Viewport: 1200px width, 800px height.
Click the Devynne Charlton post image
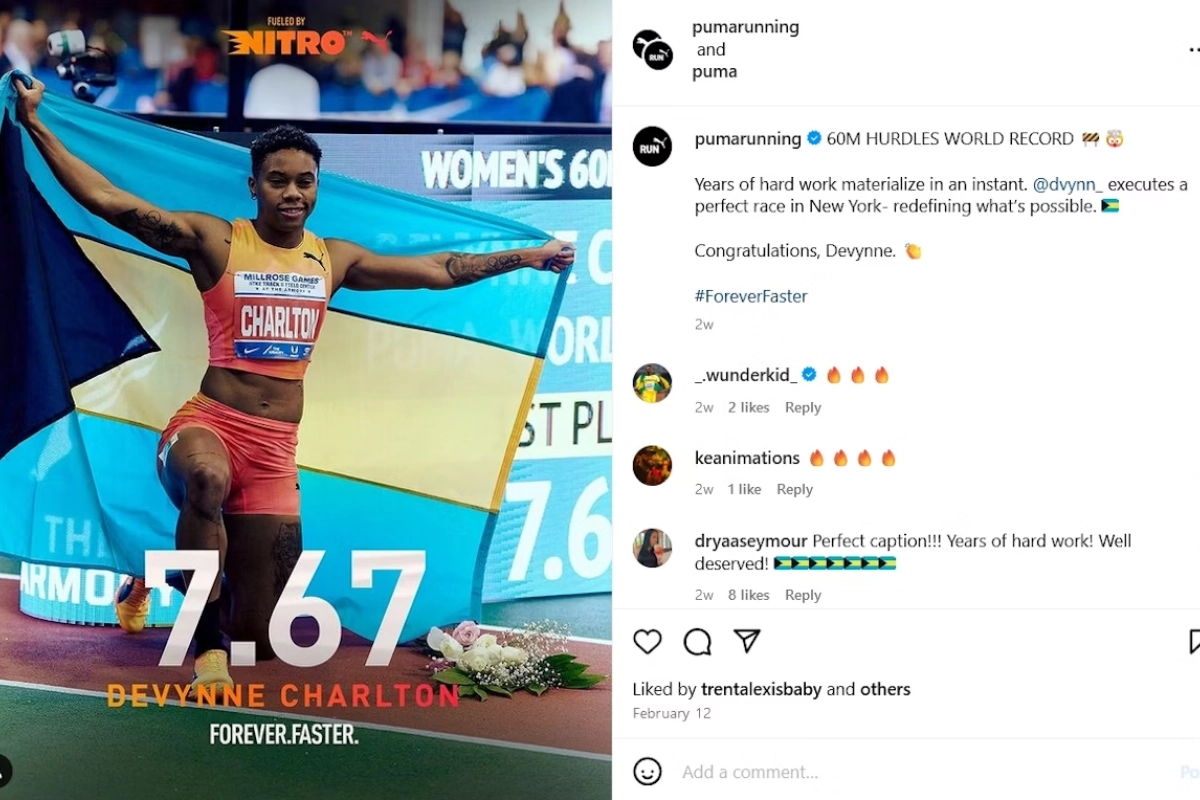pos(306,400)
